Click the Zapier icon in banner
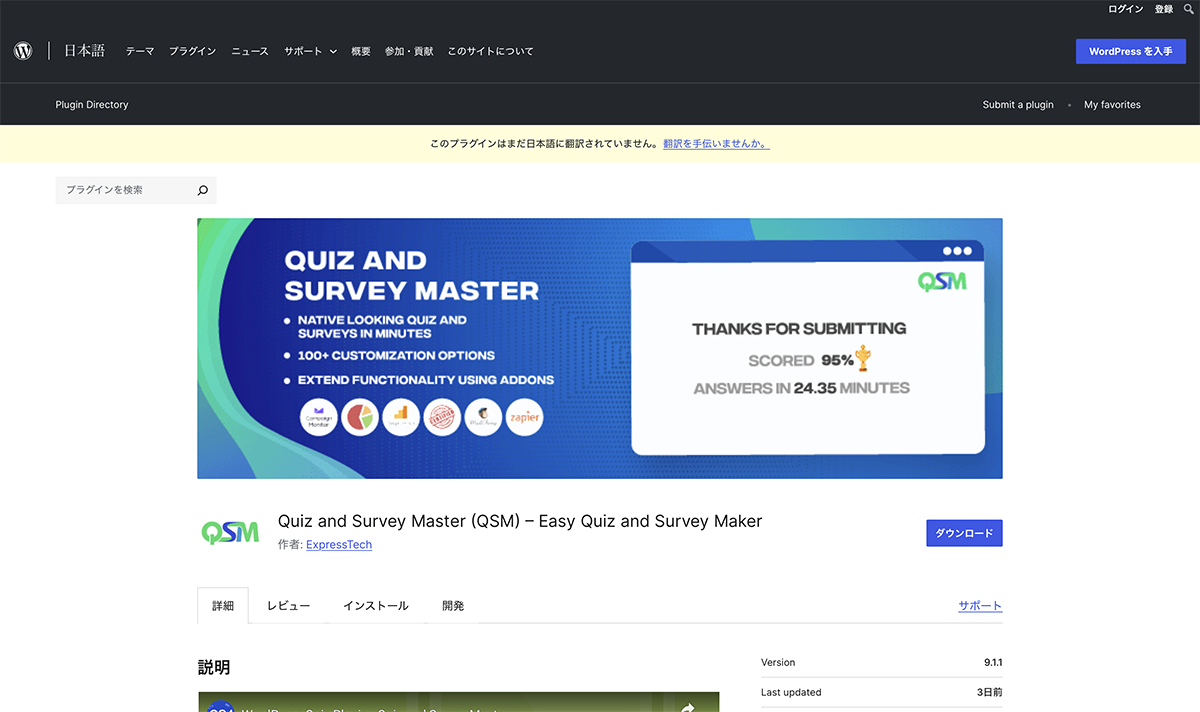The width and height of the screenshot is (1200, 712). 524,417
